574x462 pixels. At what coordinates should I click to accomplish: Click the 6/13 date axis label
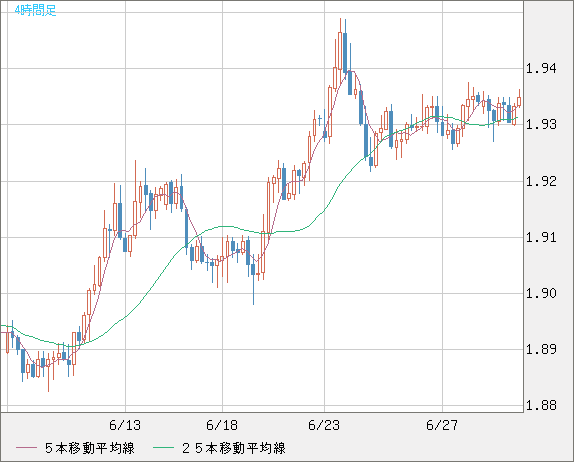click(x=125, y=425)
